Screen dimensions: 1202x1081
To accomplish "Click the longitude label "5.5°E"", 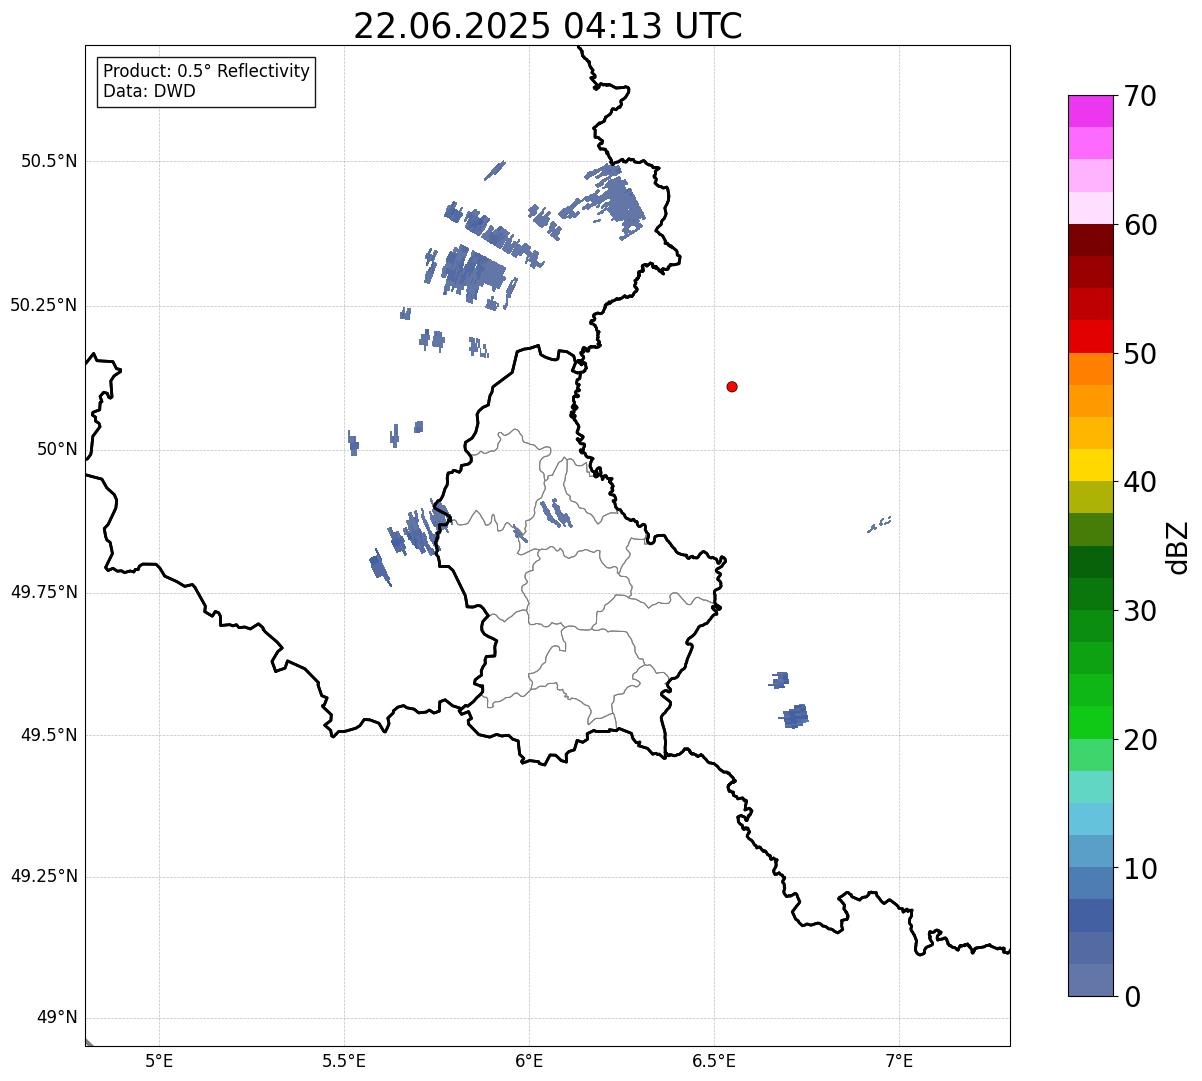I will tap(344, 1061).
